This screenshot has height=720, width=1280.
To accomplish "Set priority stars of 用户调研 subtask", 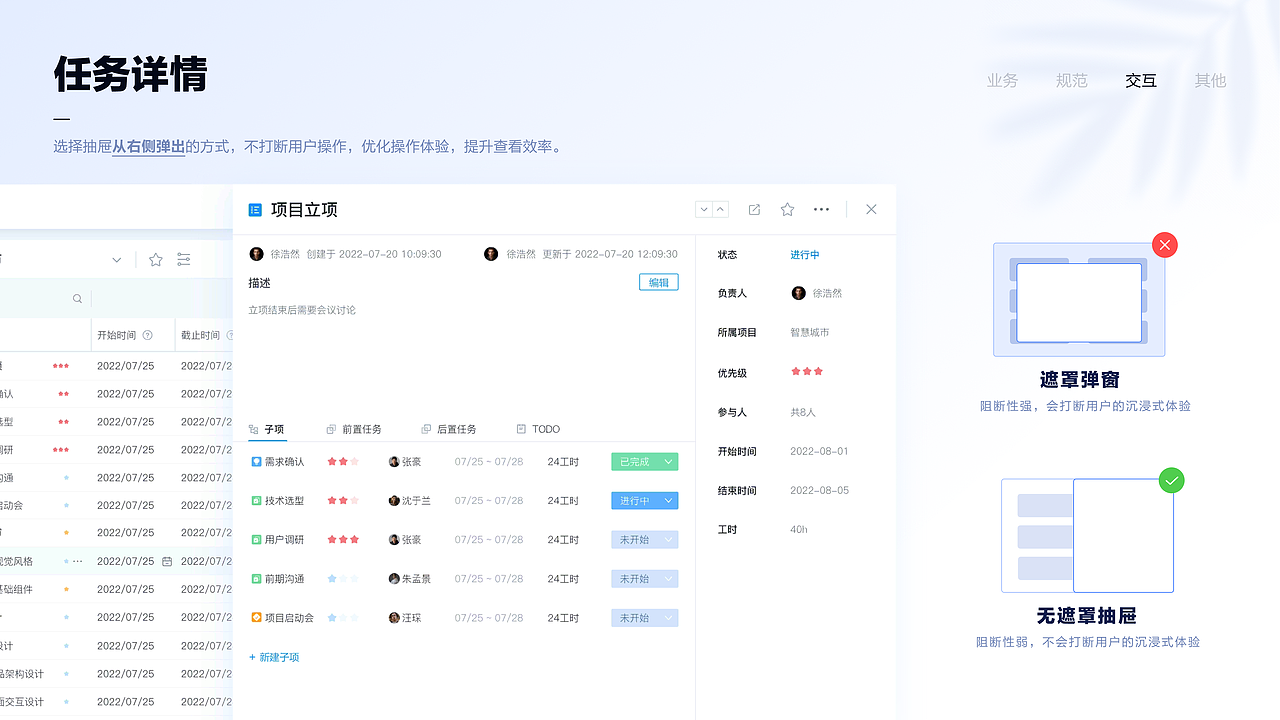I will 343,540.
